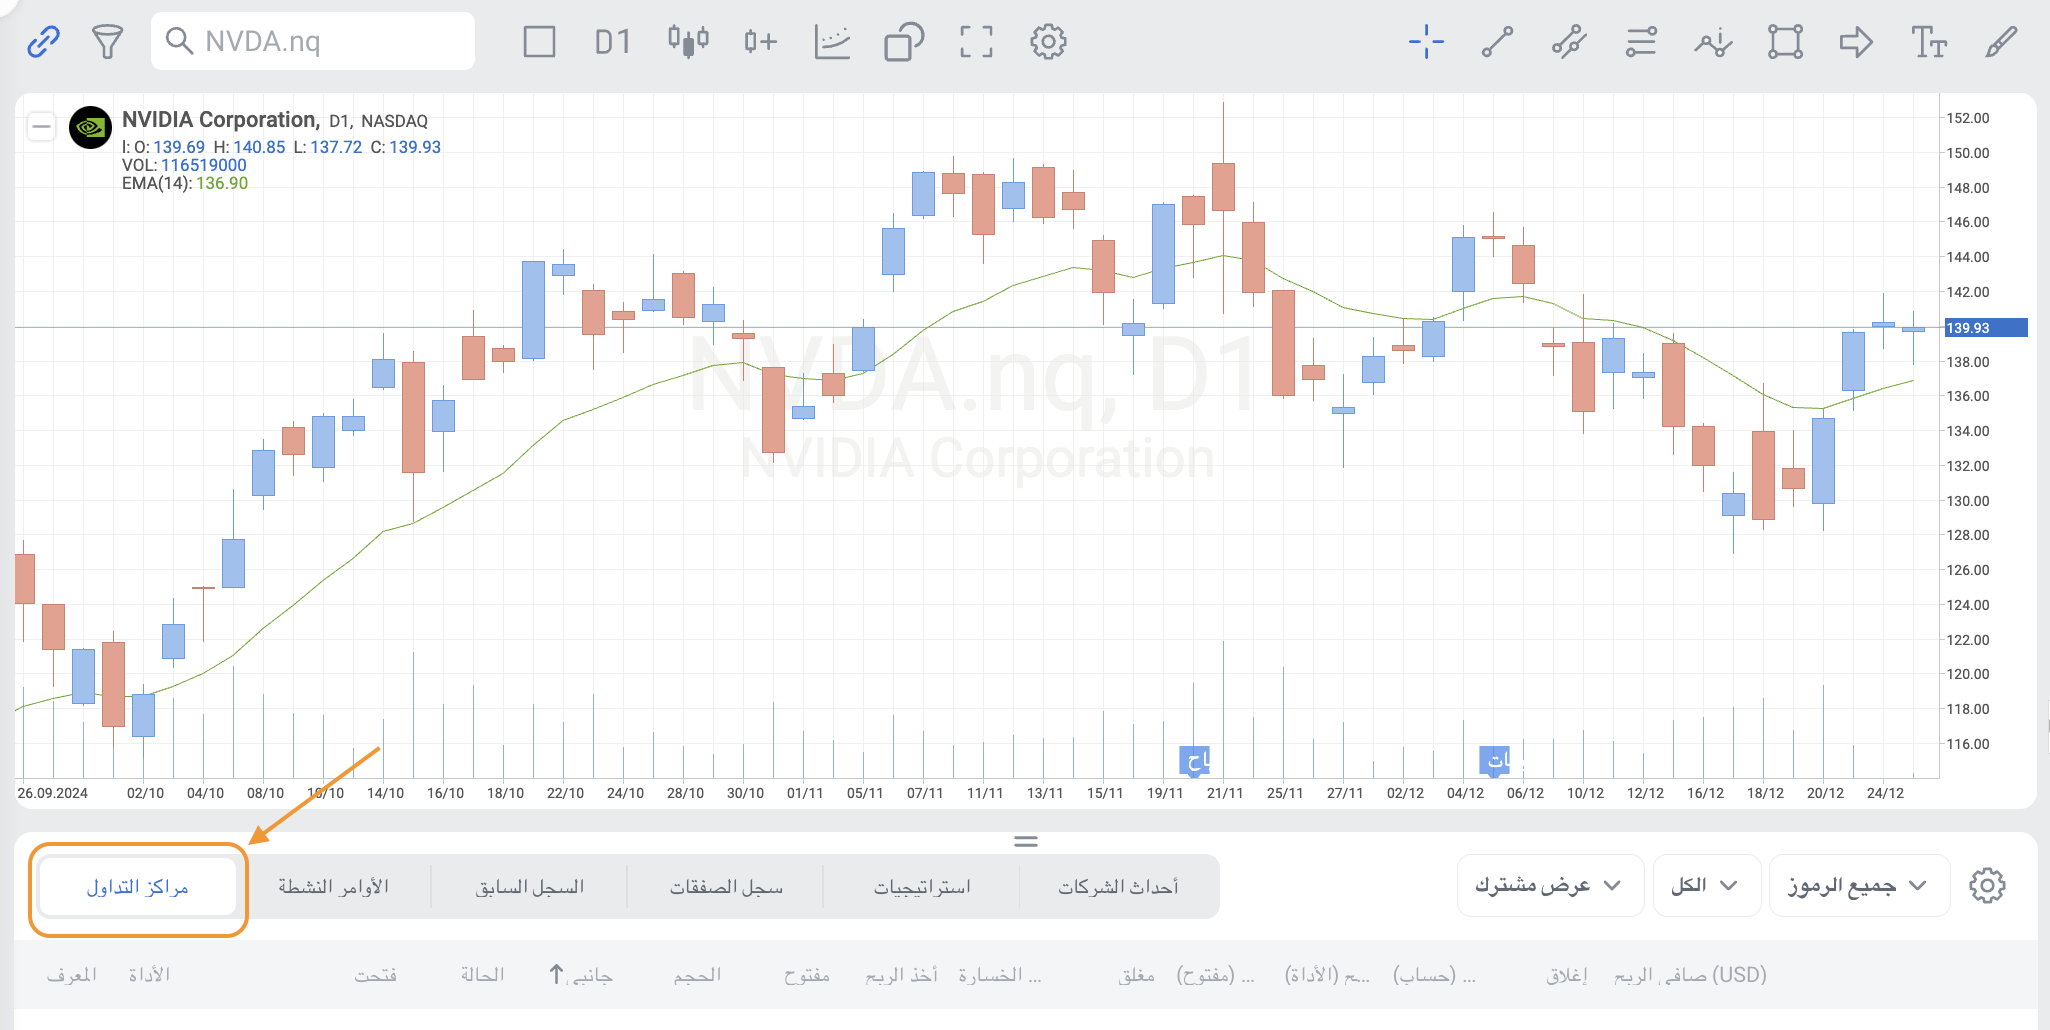2050x1030 pixels.
Task: Sort by مغلق column header
Action: coord(1137,975)
